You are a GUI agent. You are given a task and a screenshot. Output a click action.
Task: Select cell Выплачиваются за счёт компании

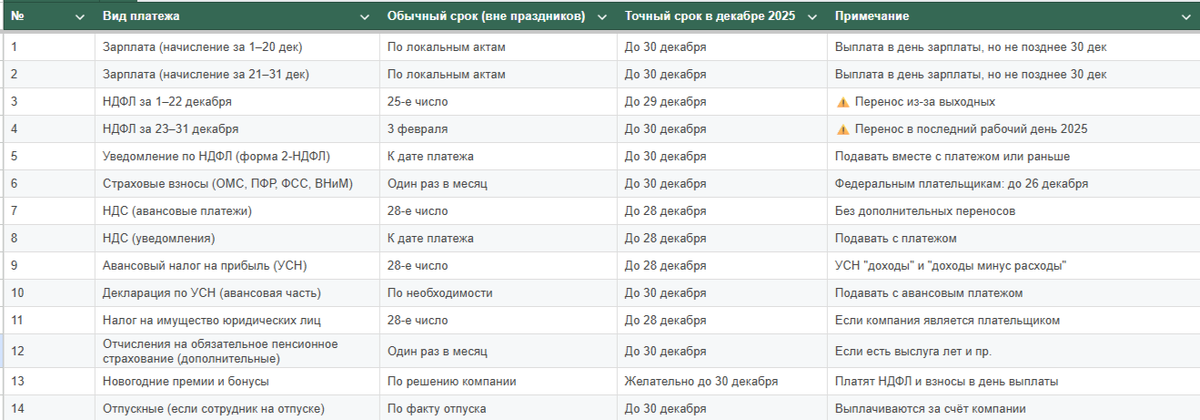coord(1014,408)
